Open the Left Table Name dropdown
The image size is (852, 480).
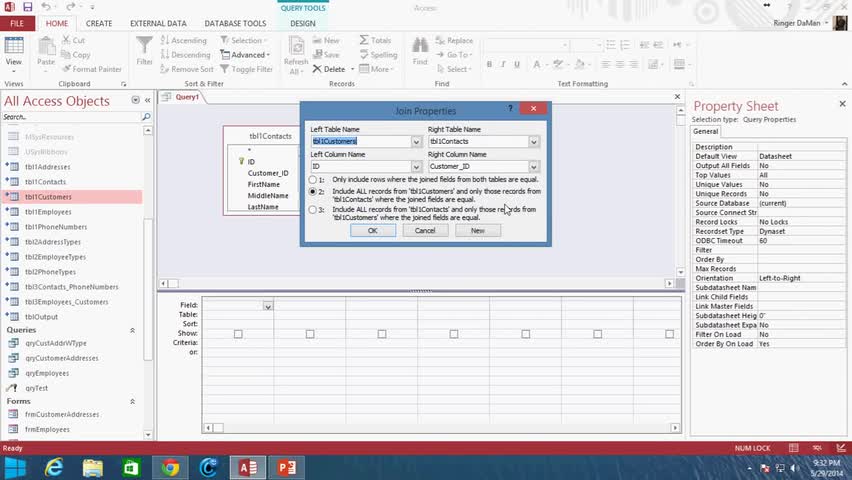pyautogui.click(x=416, y=141)
